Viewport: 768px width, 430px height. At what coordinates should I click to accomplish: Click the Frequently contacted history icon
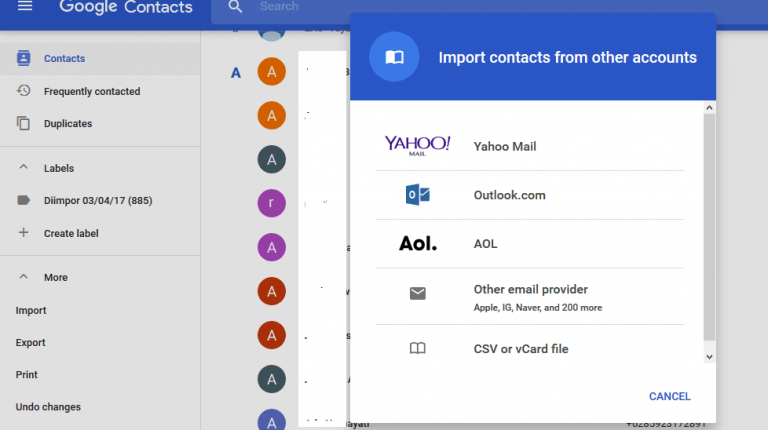point(24,91)
